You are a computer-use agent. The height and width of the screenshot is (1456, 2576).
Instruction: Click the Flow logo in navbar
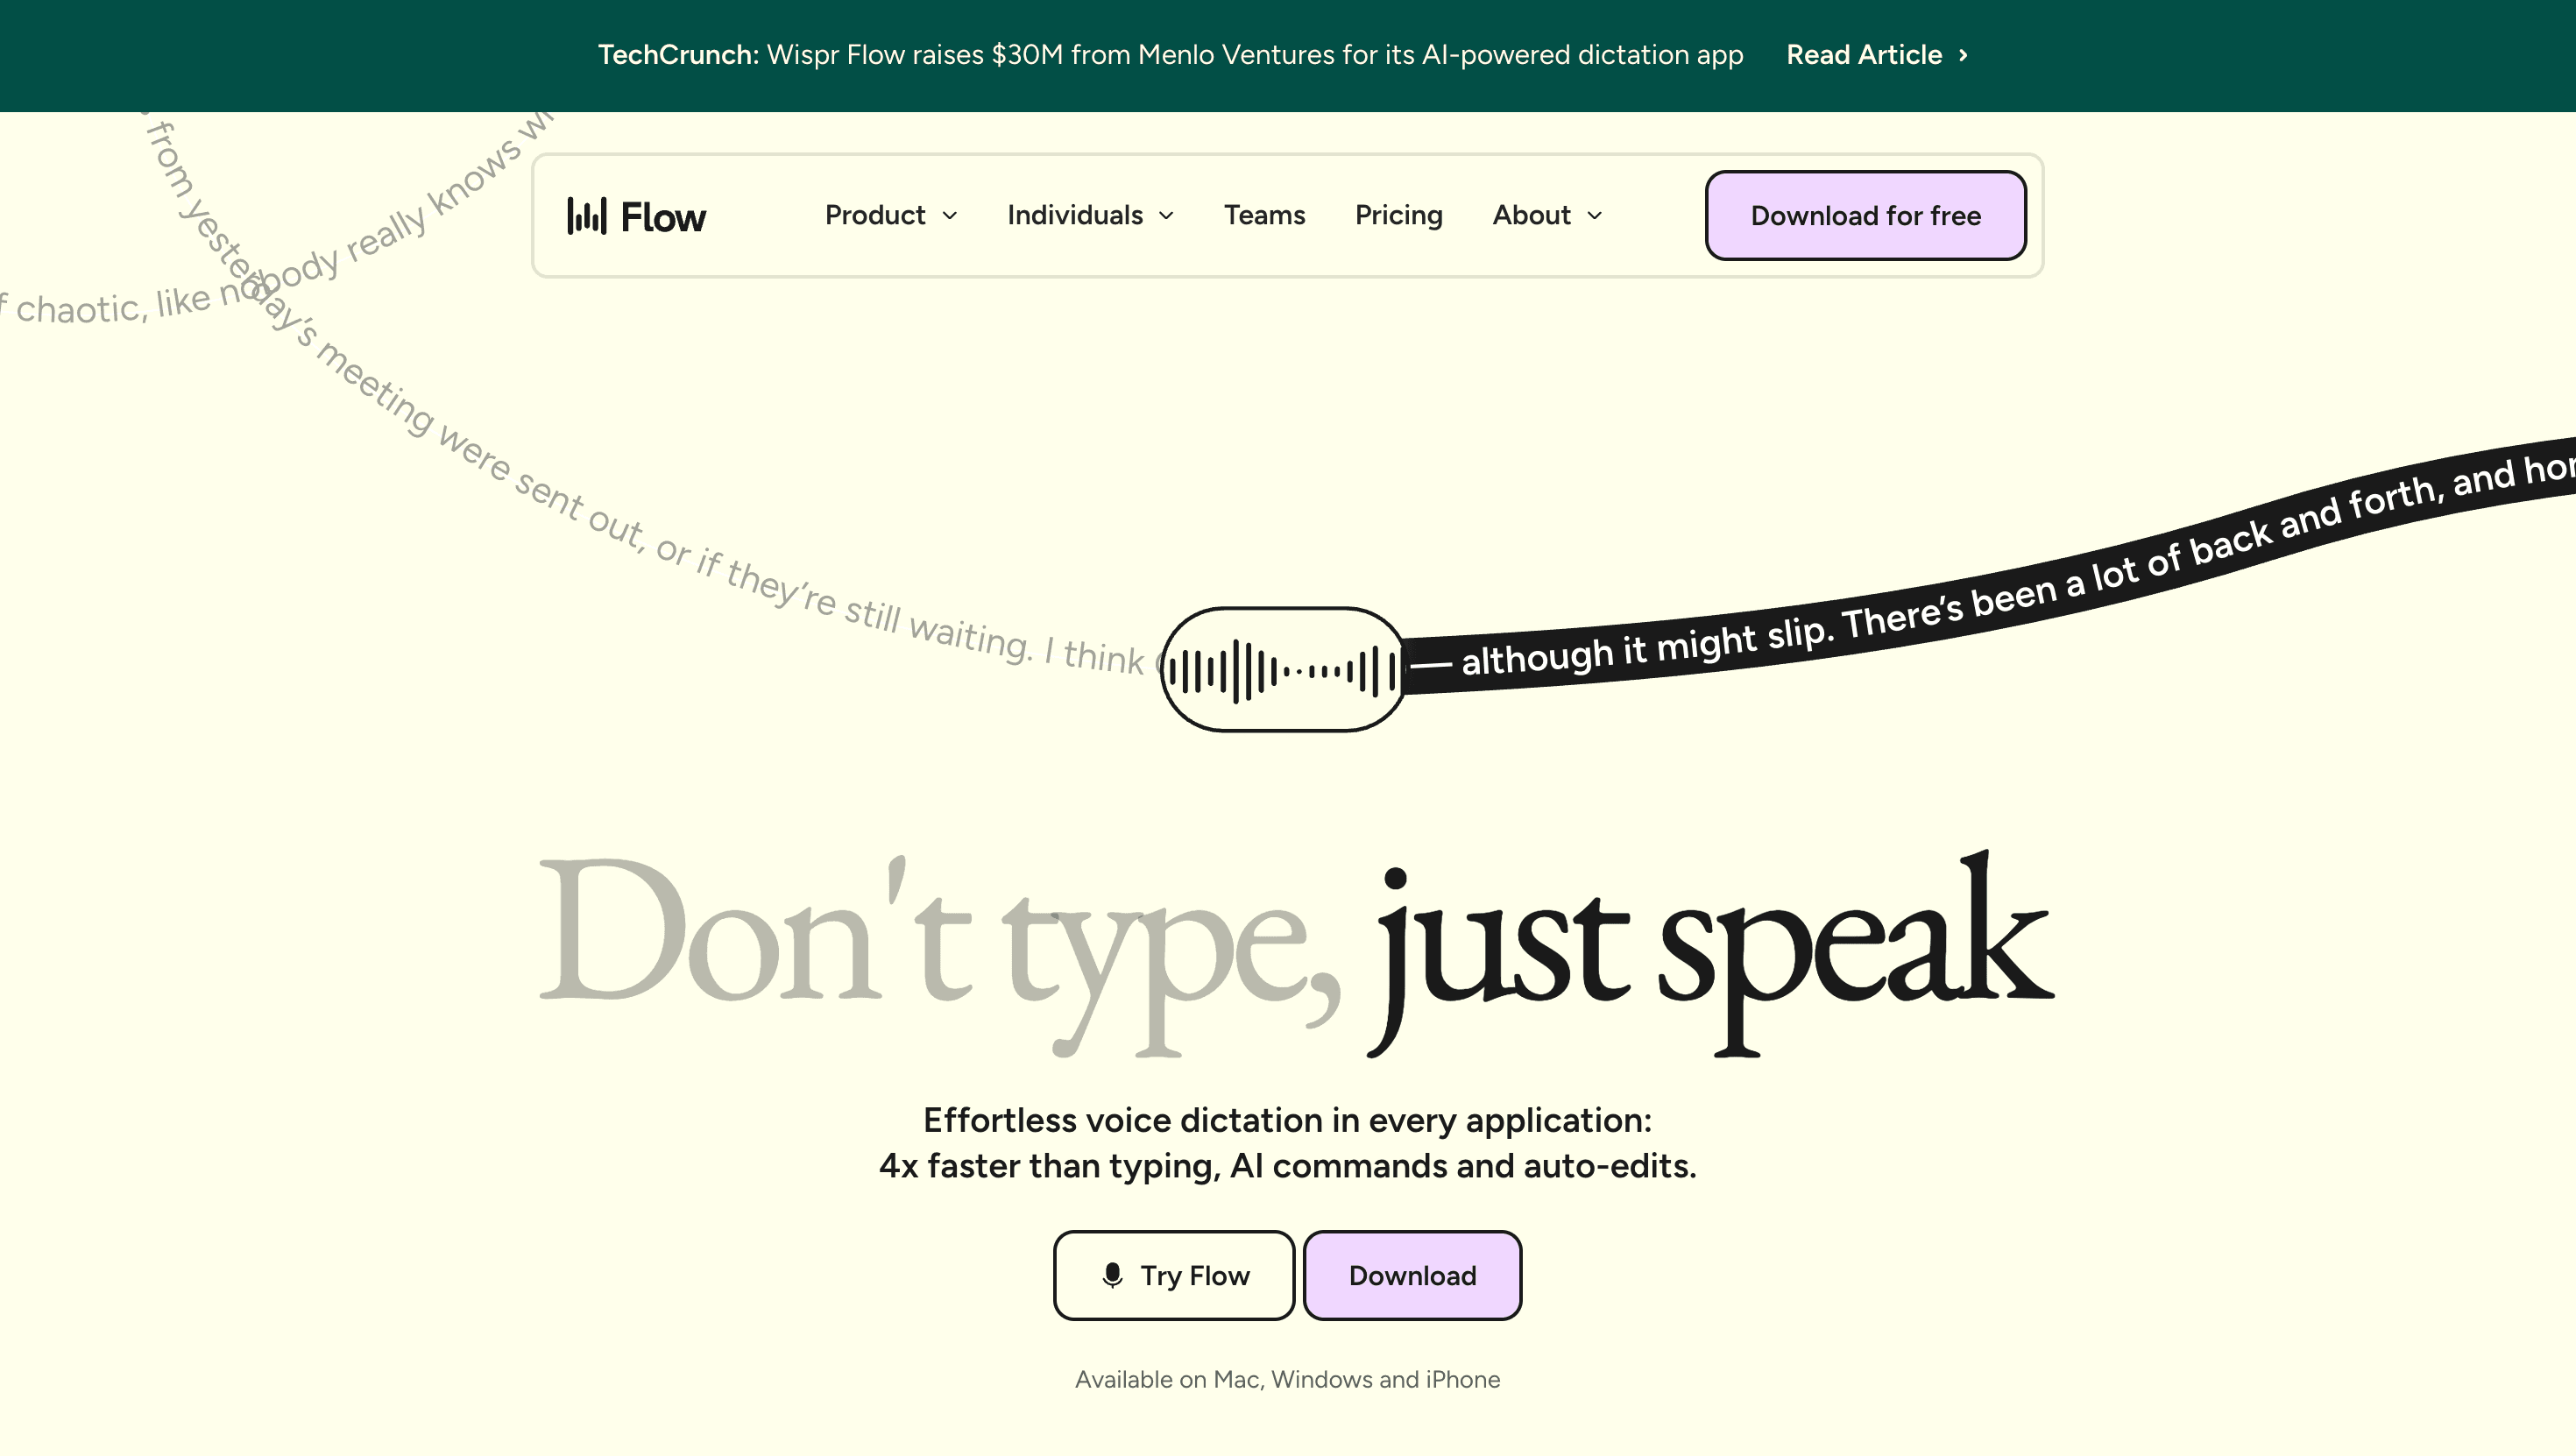(x=636, y=216)
